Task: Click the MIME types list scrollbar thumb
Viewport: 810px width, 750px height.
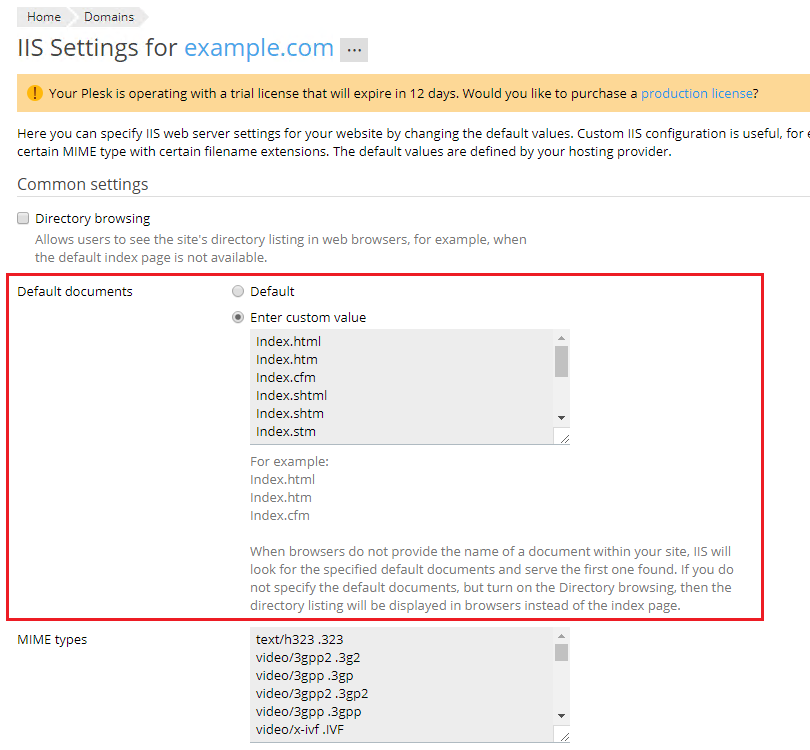Action: (561, 653)
